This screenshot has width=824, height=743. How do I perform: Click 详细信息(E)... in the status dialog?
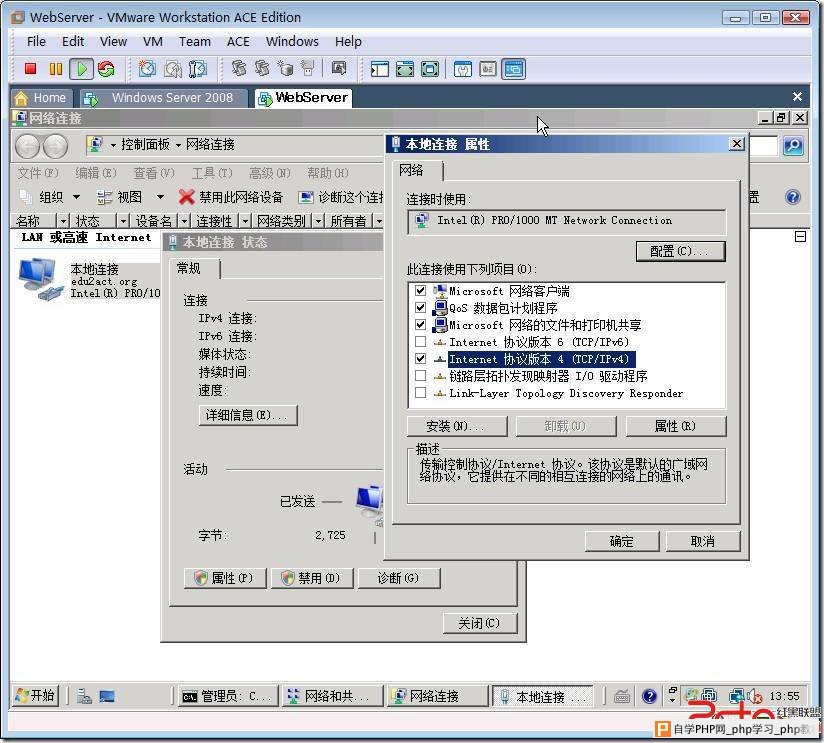248,415
